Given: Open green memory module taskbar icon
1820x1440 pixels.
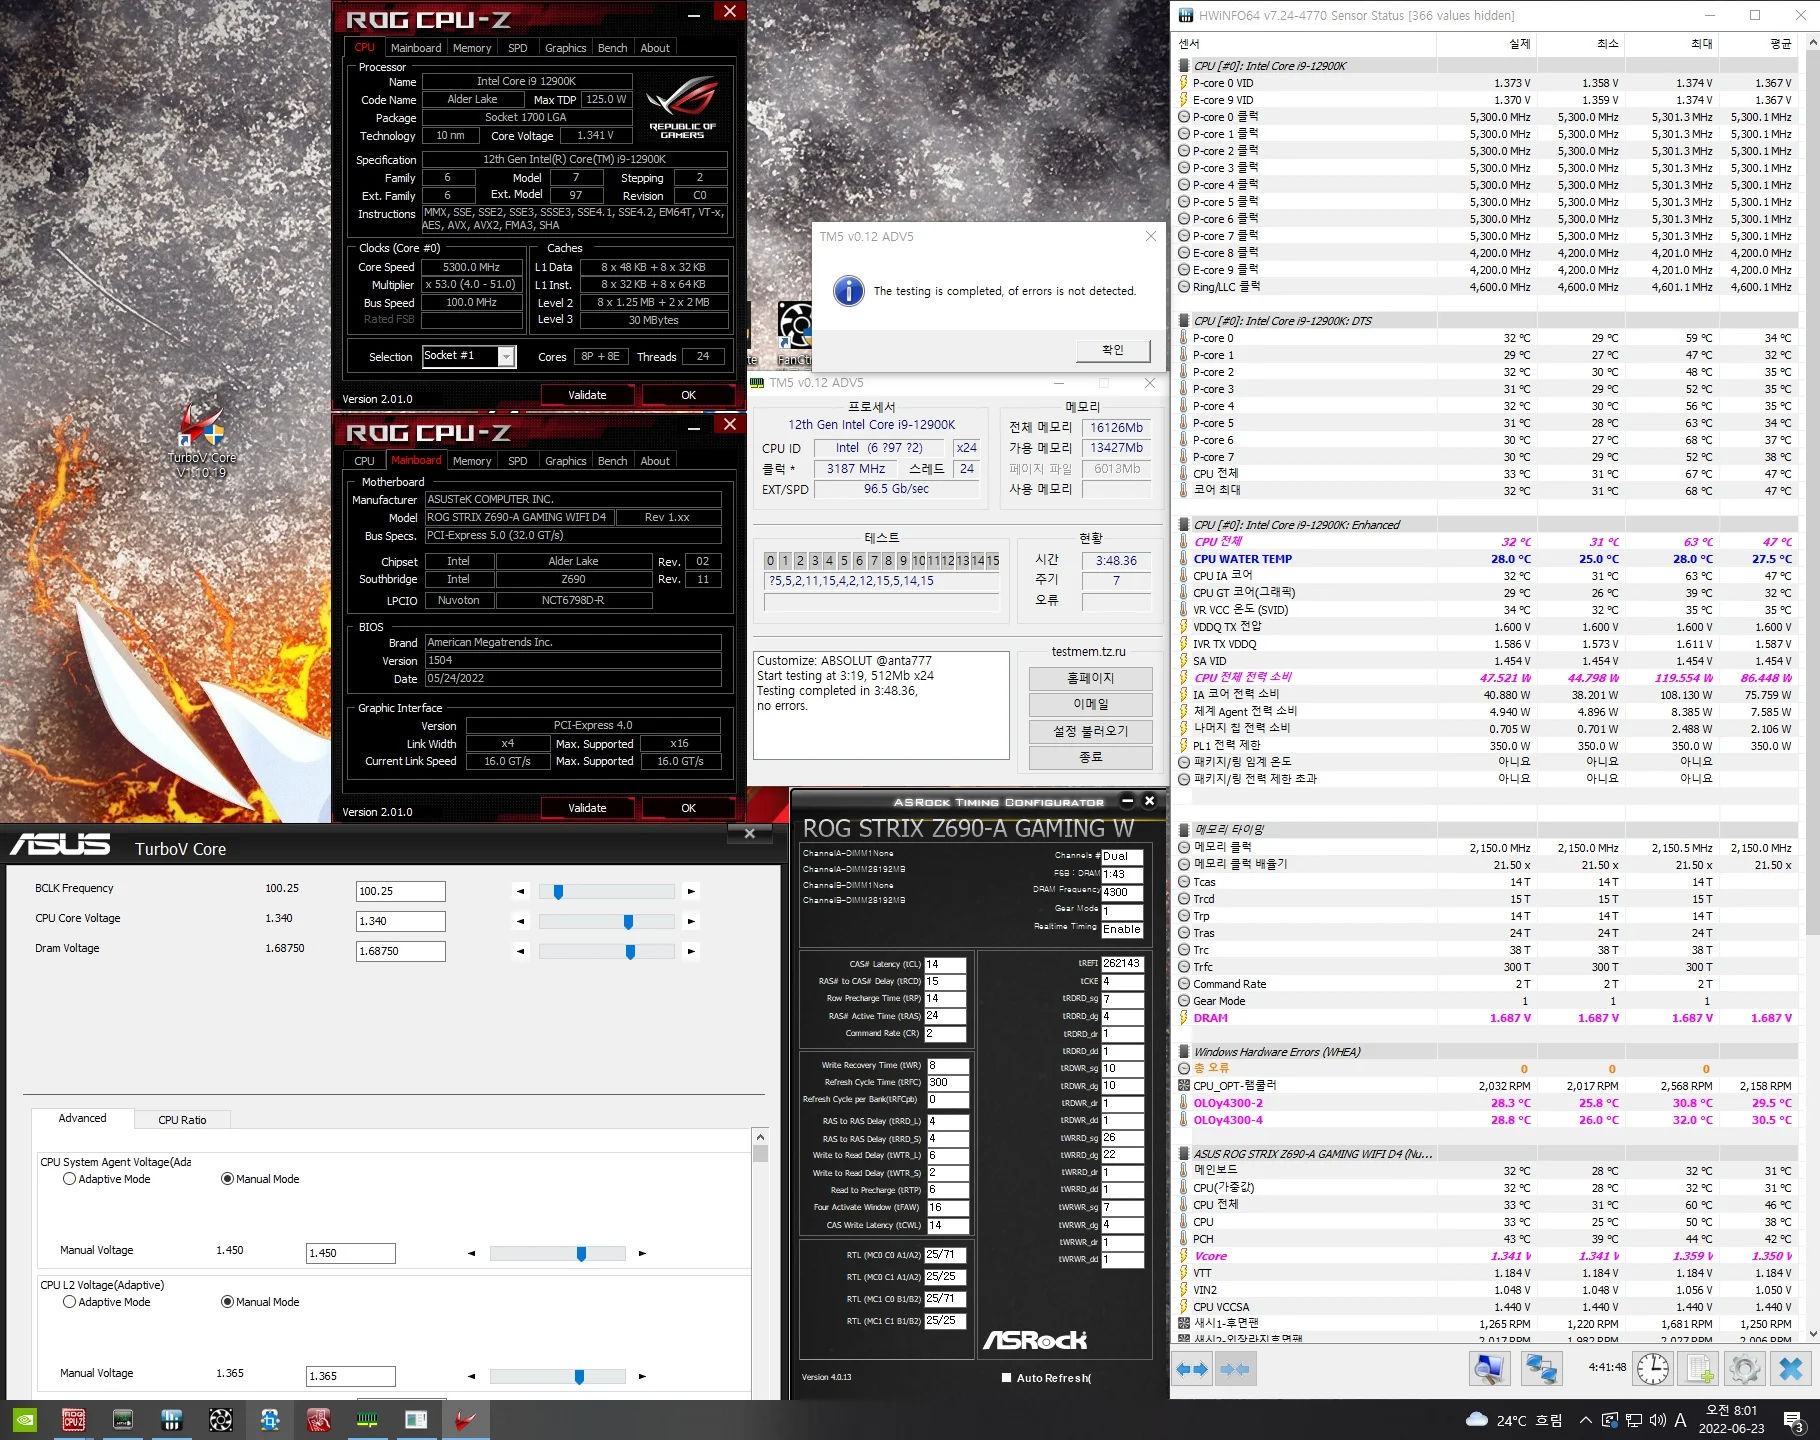Looking at the screenshot, I should (x=367, y=1419).
